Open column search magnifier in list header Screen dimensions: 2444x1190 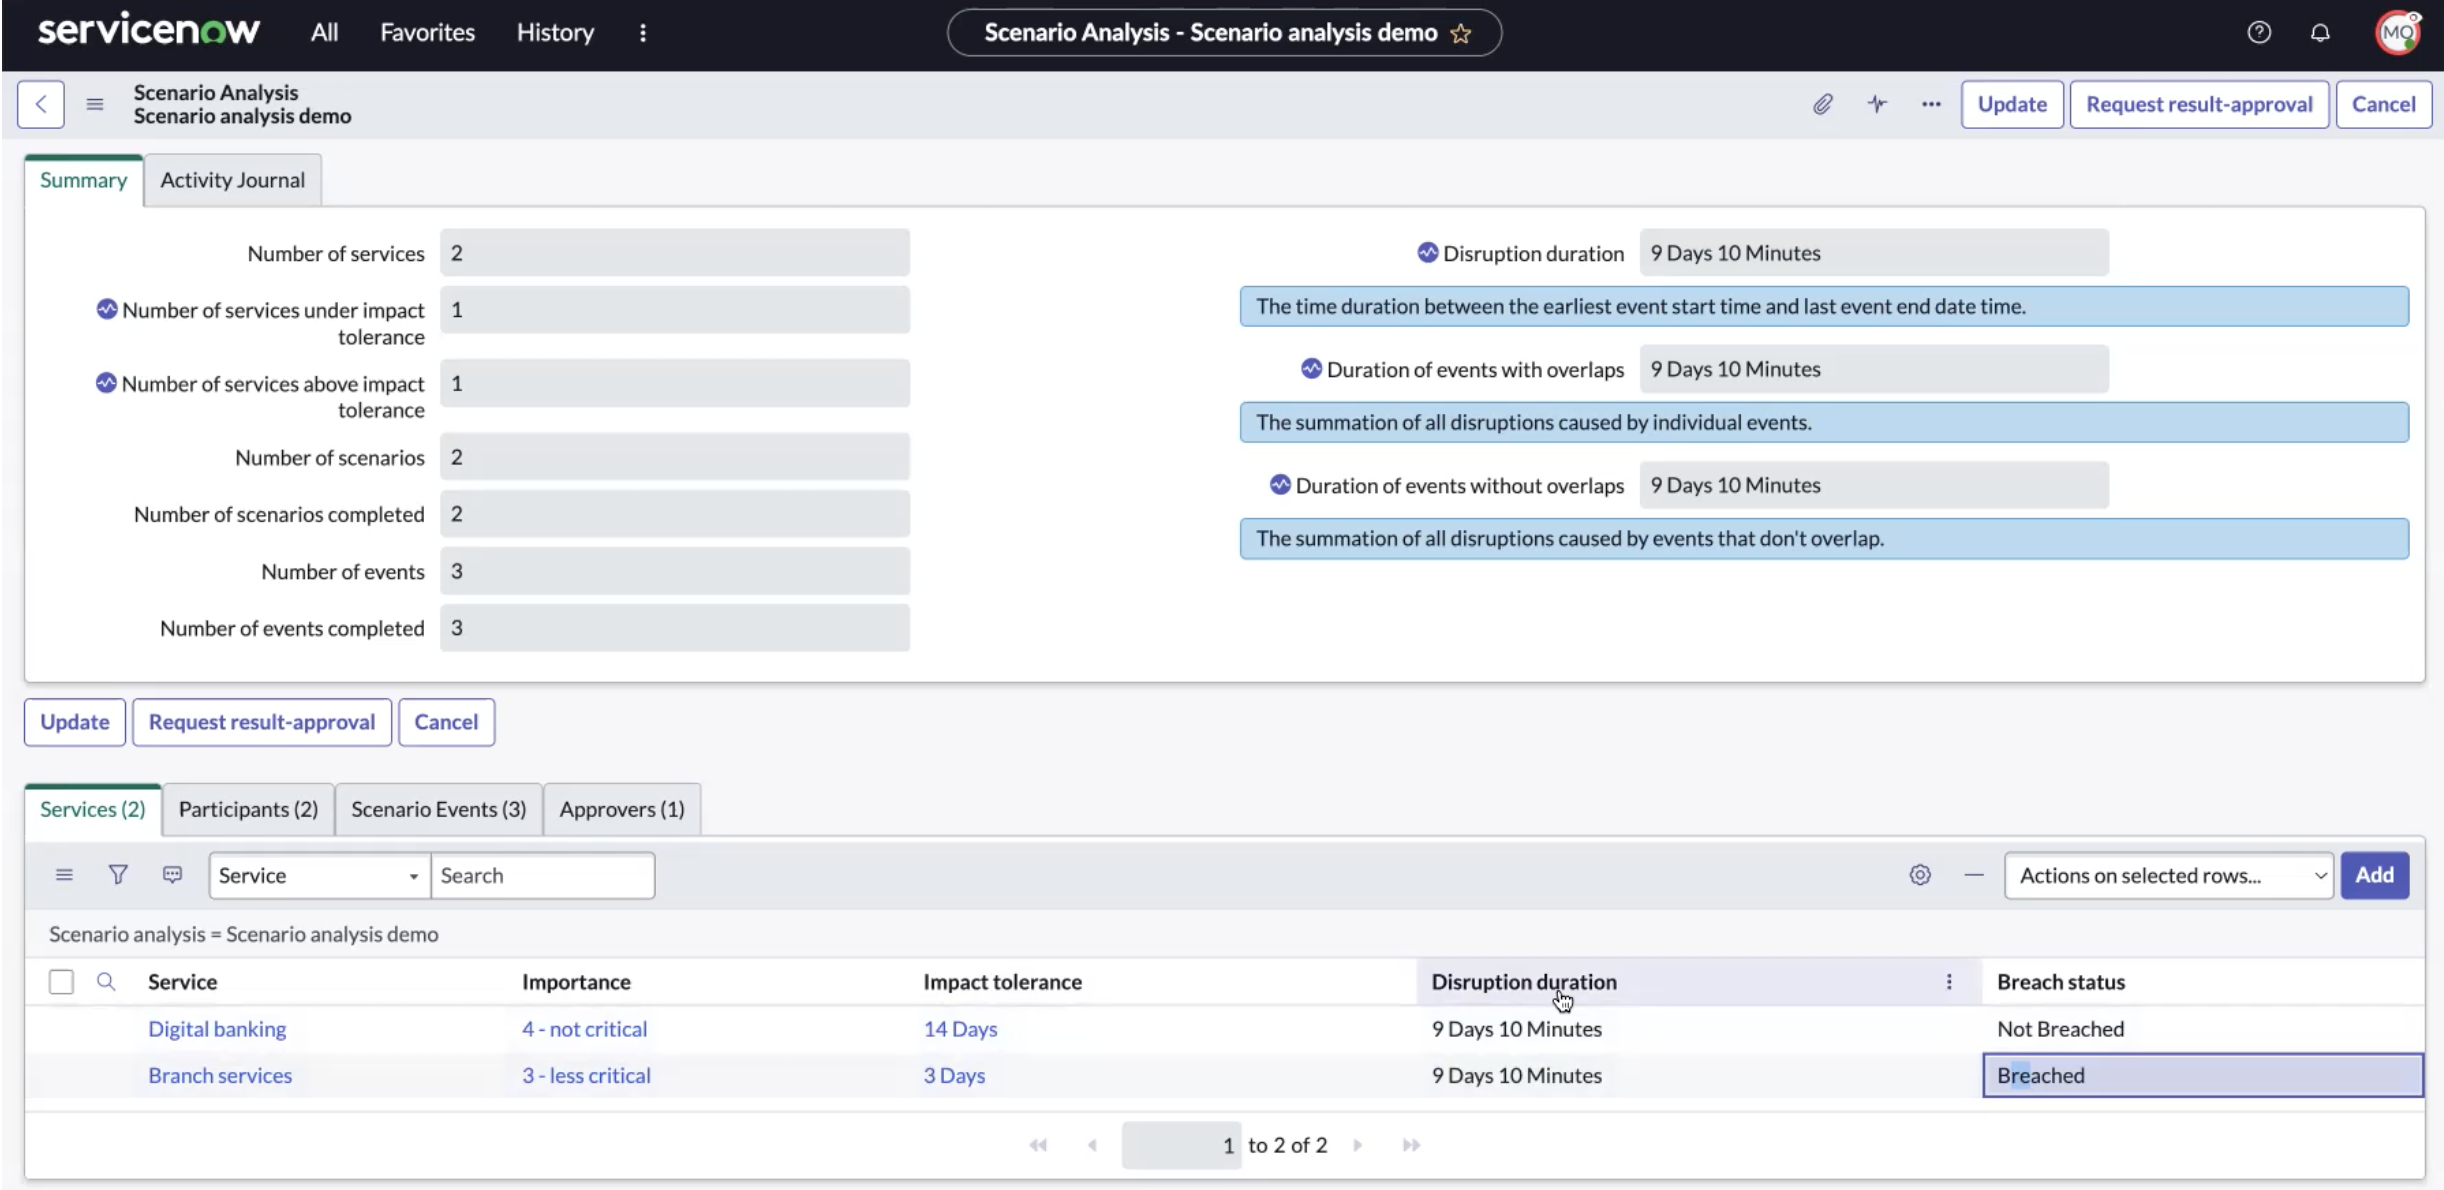[106, 982]
